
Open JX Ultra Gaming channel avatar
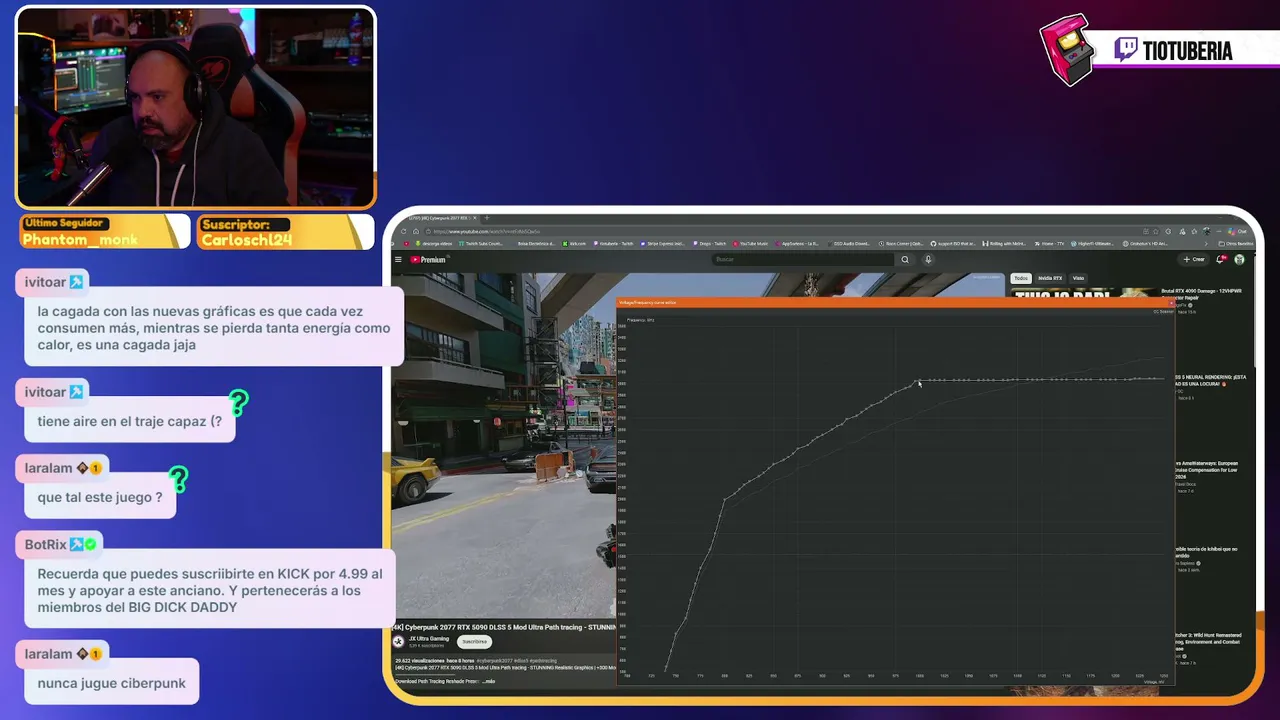398,642
